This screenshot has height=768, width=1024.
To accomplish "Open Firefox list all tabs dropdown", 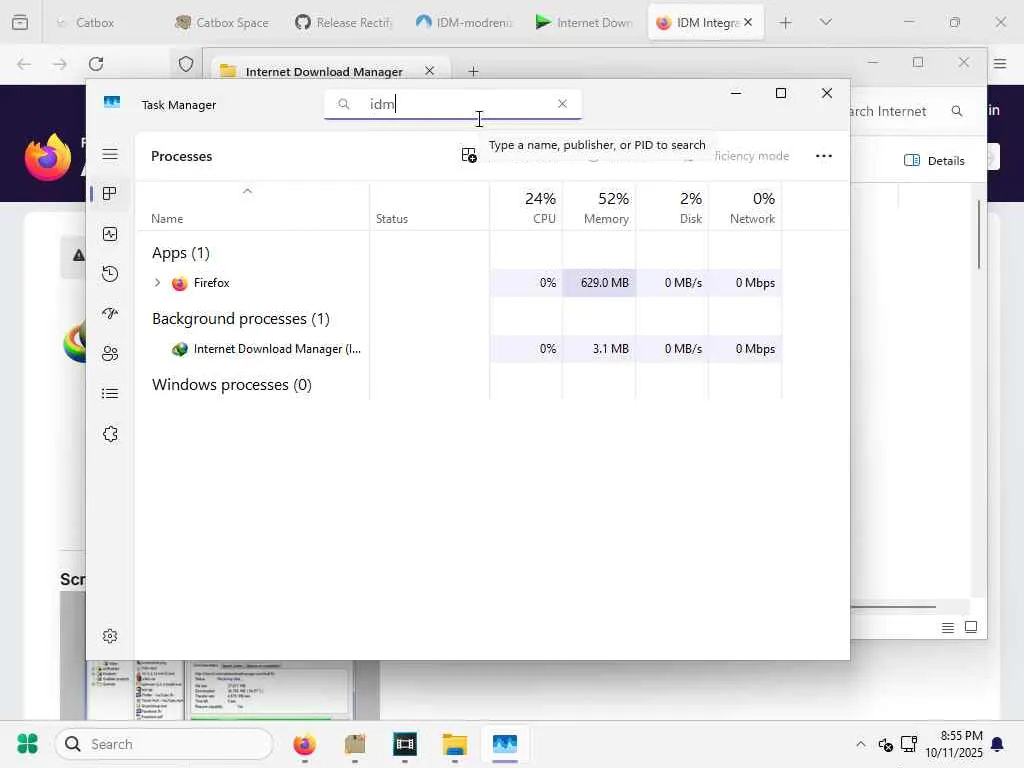I will (x=825, y=22).
